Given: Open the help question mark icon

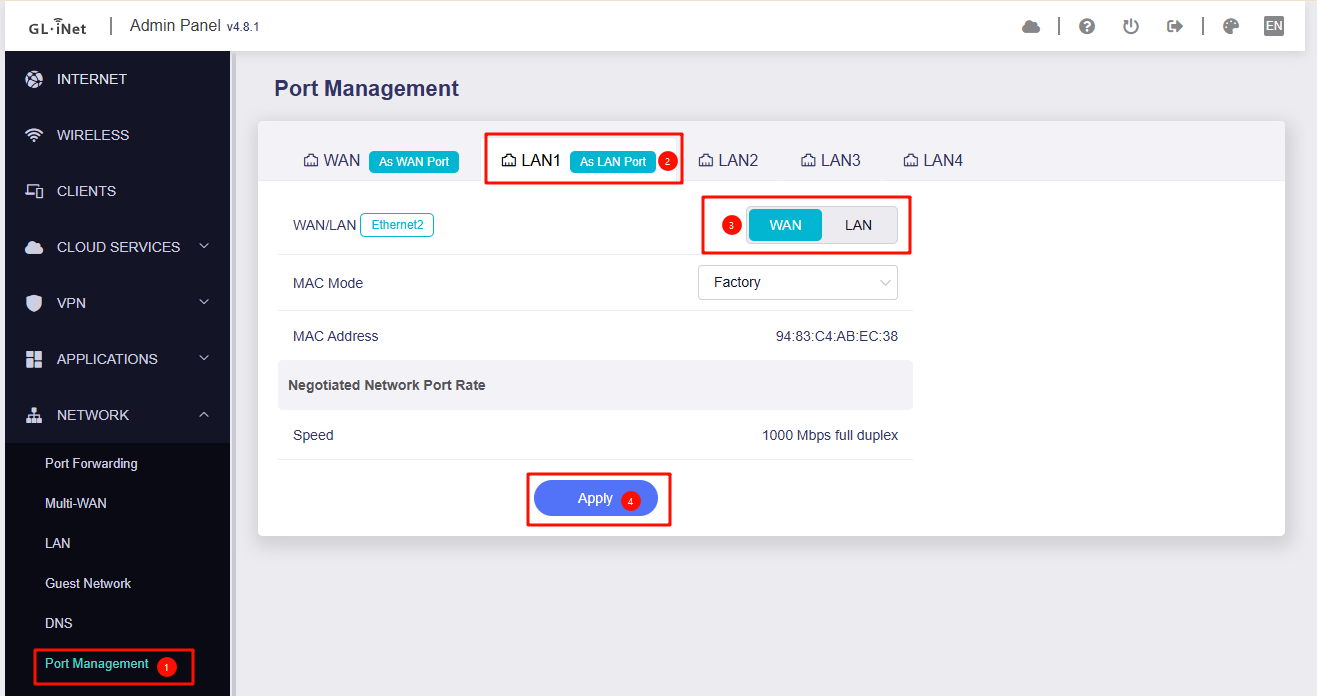Looking at the screenshot, I should point(1087,27).
